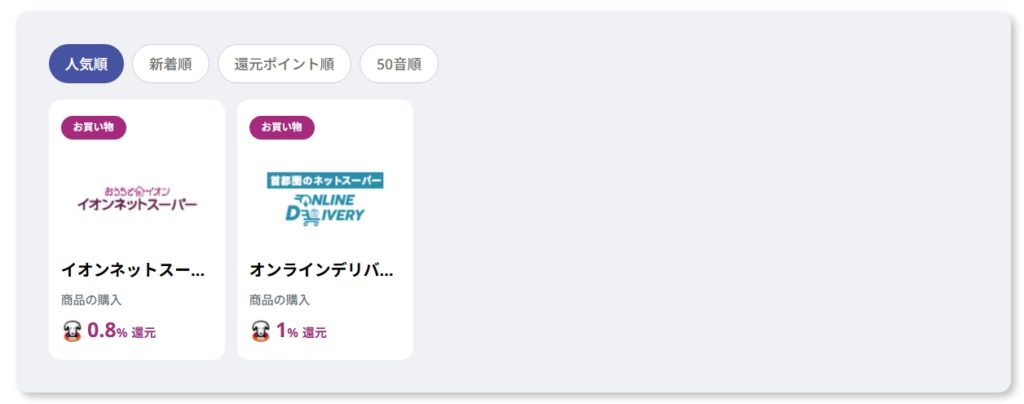Click 商品の購入 under イオンネットスーパー

(91, 300)
